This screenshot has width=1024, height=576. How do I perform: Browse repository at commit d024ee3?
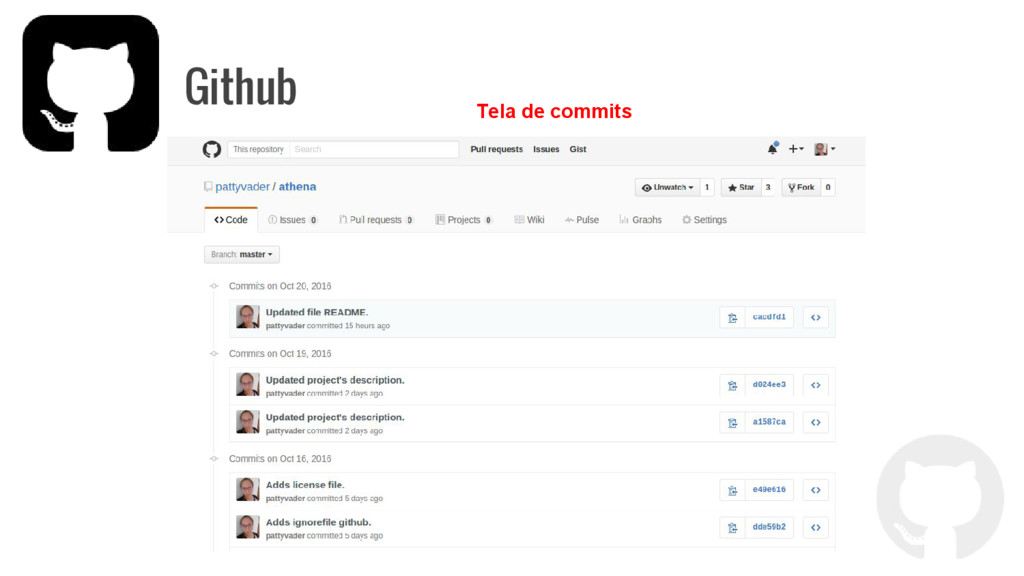coord(816,385)
